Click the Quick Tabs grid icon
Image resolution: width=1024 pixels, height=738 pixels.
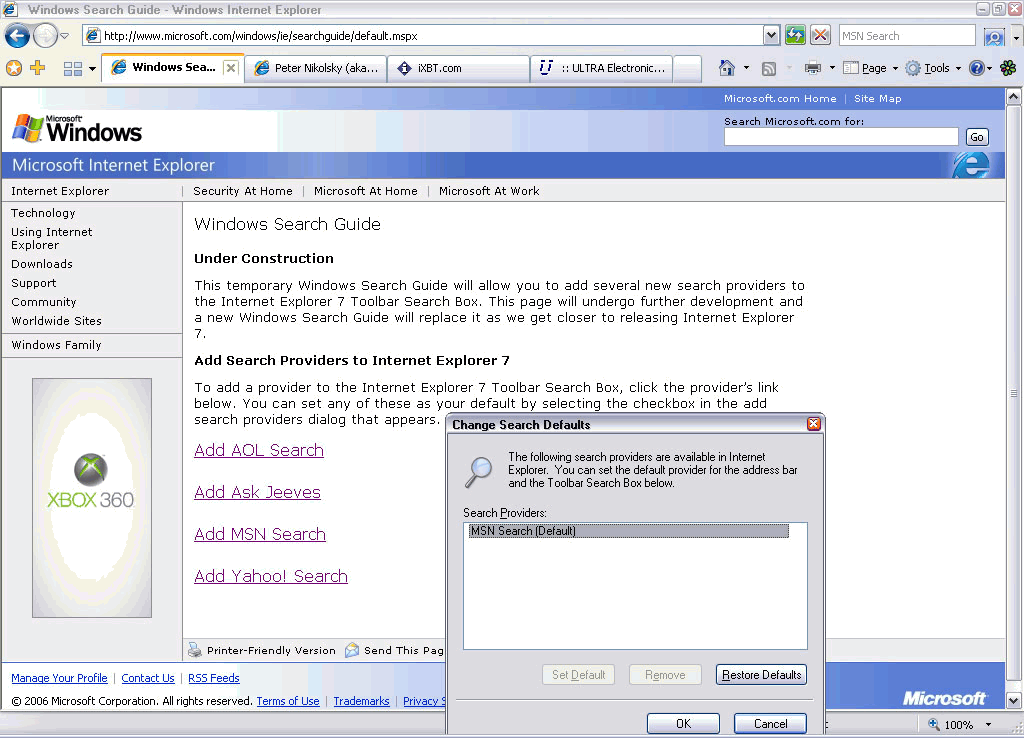tap(72, 69)
